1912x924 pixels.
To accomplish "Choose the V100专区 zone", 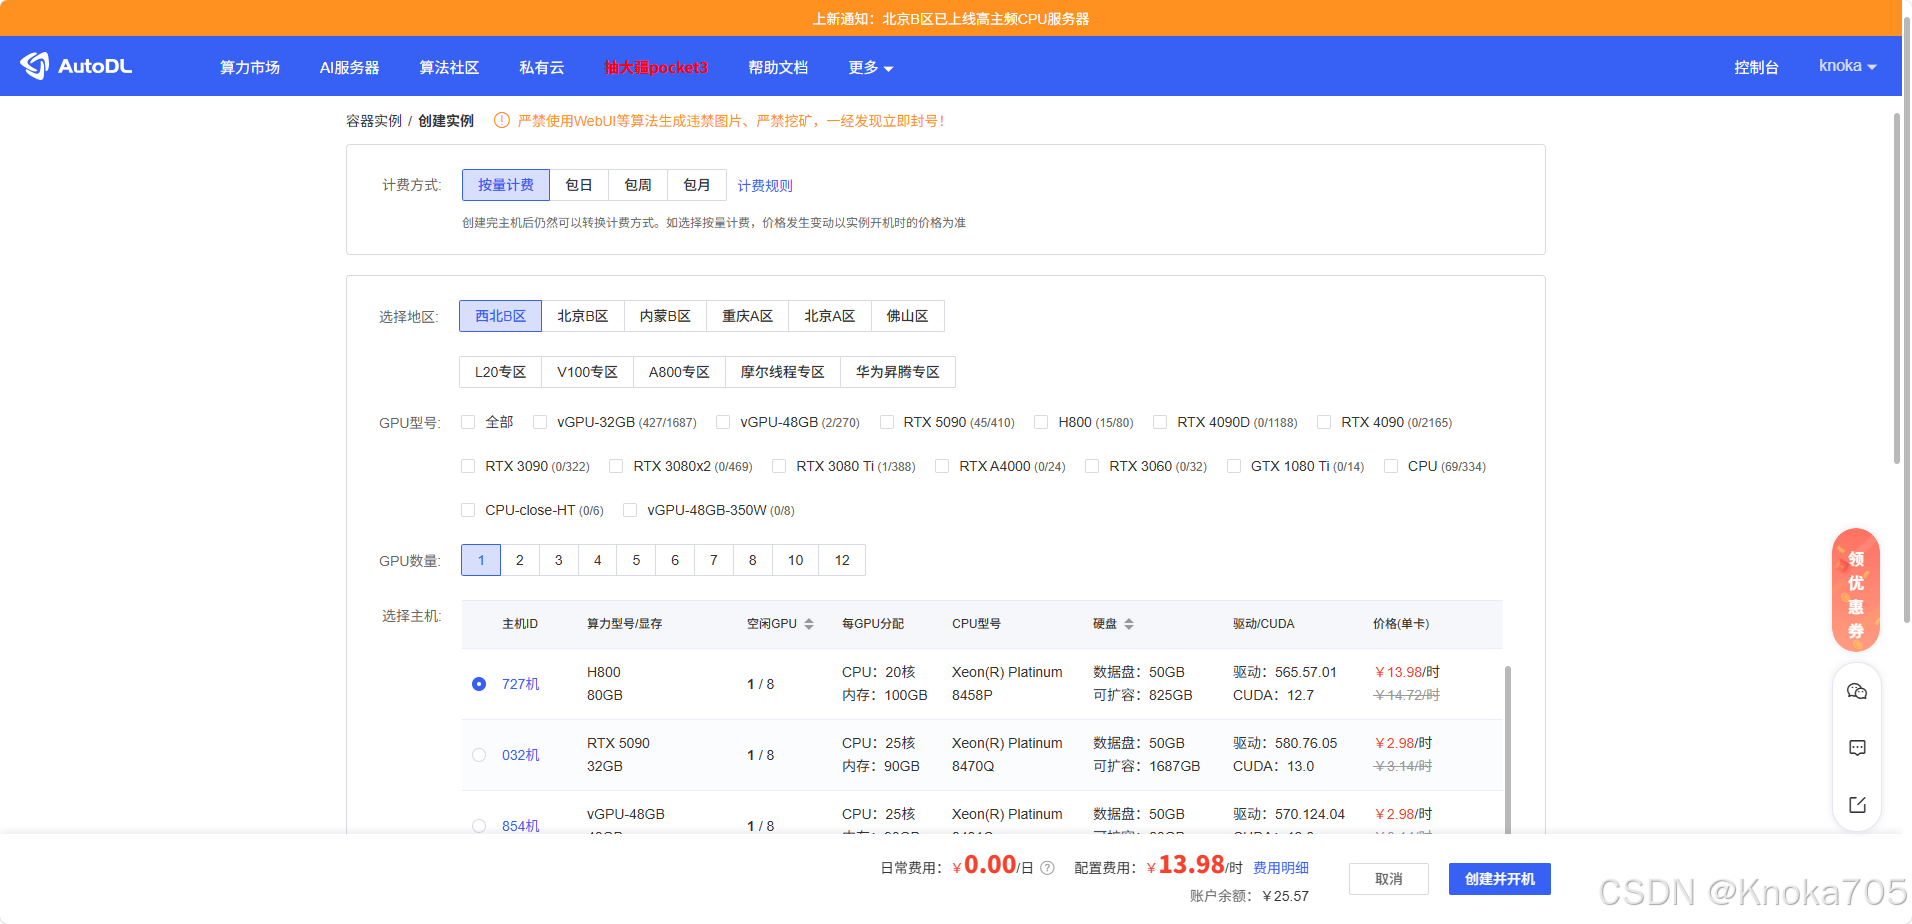I will pyautogui.click(x=588, y=372).
